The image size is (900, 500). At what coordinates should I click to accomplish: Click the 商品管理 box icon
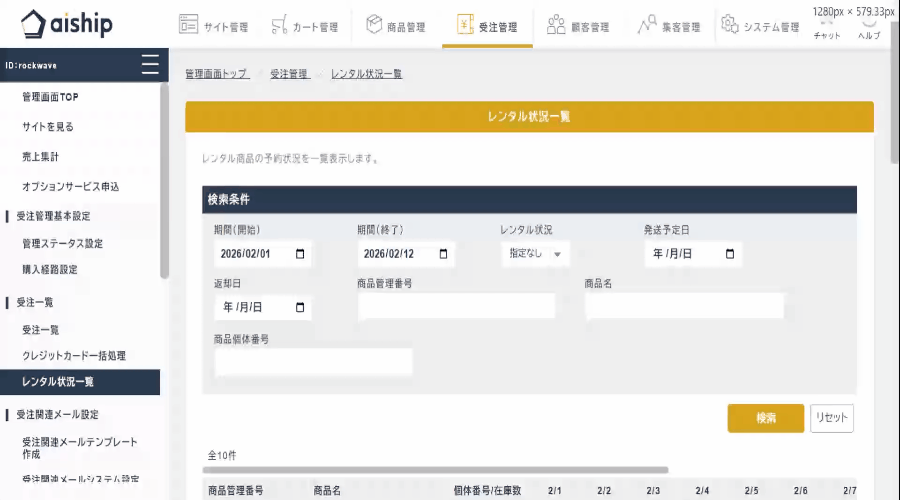coord(374,25)
